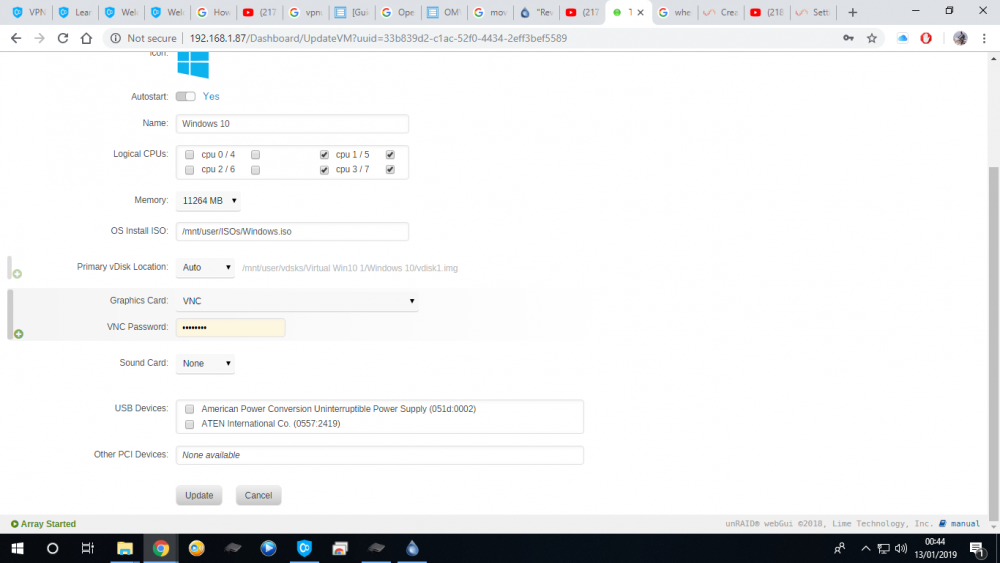Open a new browser tab
Viewport: 1000px width, 563px height.
(852, 12)
